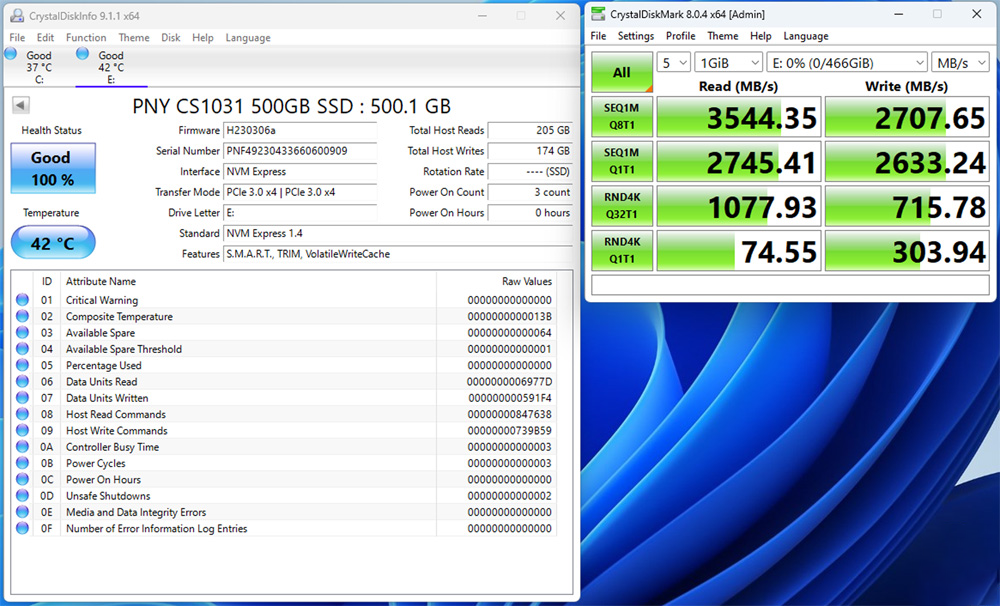
Task: Open CrystalDiskInfo Theme menu
Action: tap(134, 38)
